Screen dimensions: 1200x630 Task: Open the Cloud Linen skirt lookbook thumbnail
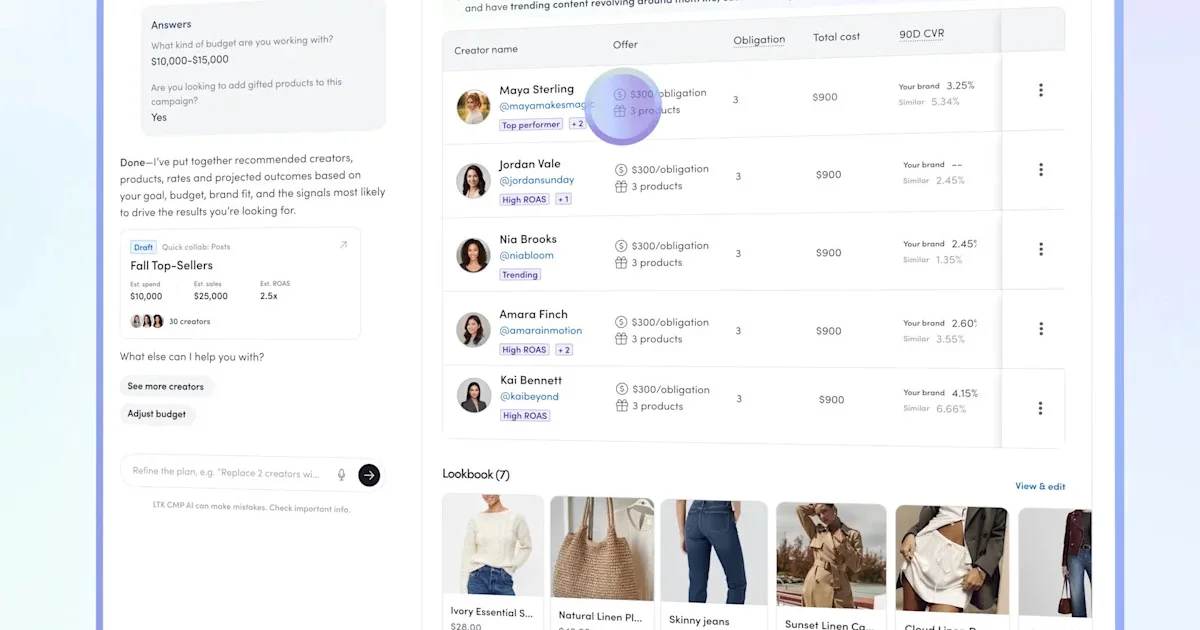(x=951, y=558)
